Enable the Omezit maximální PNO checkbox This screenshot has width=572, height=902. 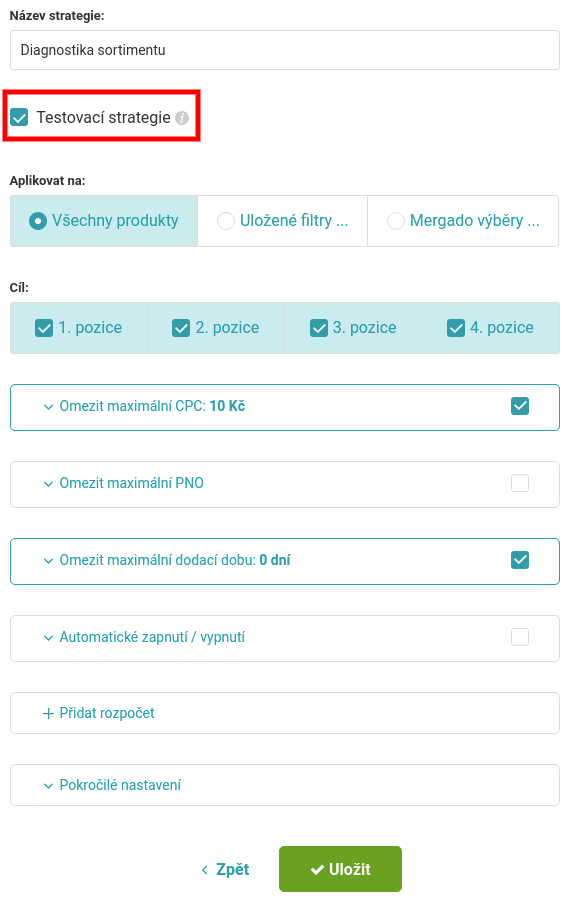[520, 483]
